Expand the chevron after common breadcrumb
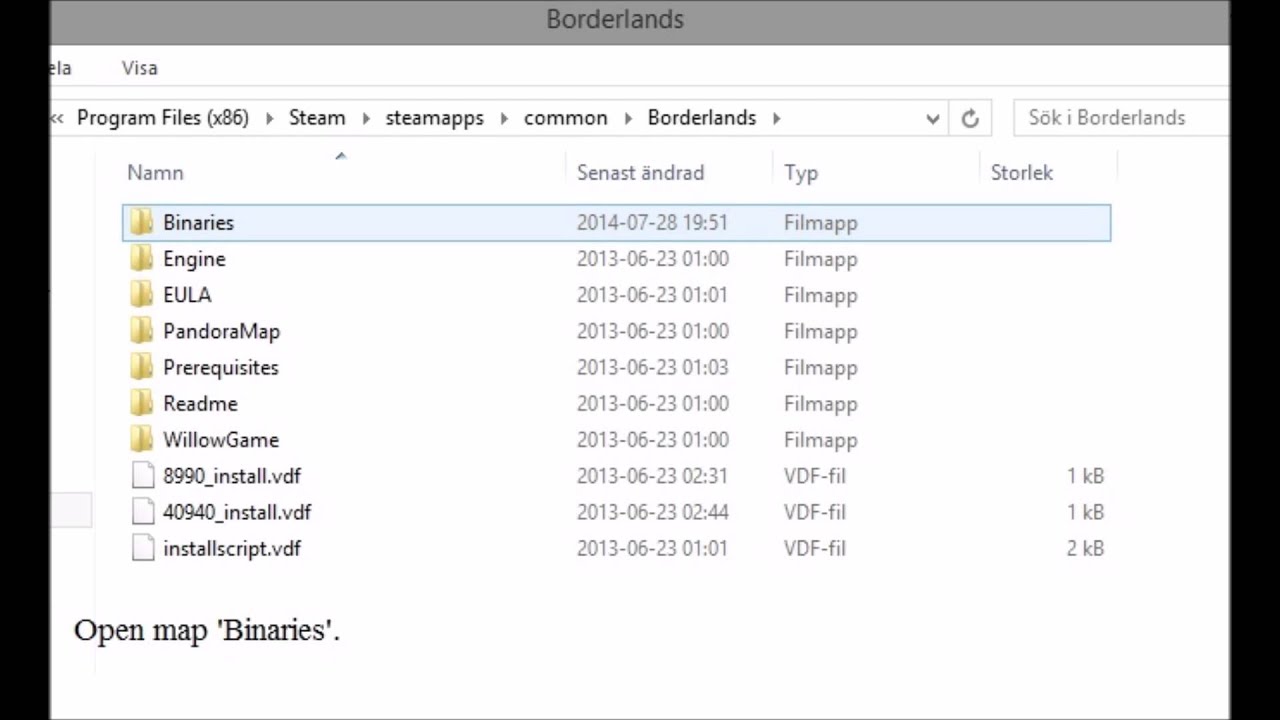Image resolution: width=1280 pixels, height=720 pixels. pos(628,118)
